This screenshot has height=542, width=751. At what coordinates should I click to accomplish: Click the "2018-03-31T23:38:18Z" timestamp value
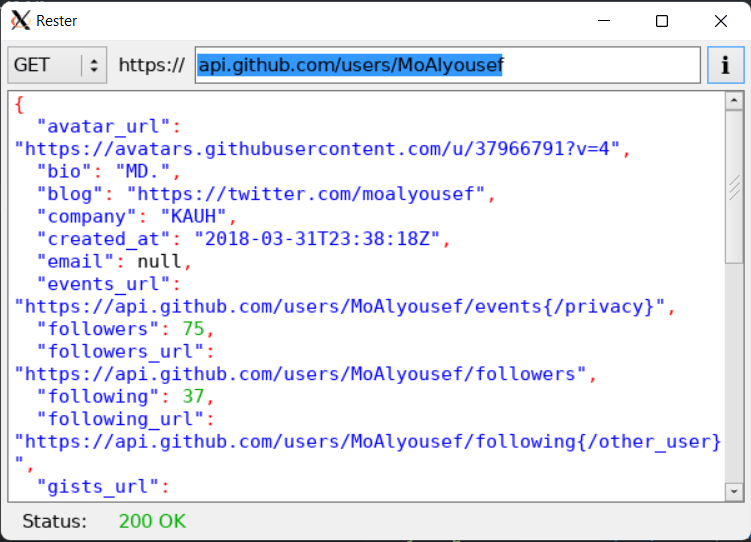coord(317,239)
